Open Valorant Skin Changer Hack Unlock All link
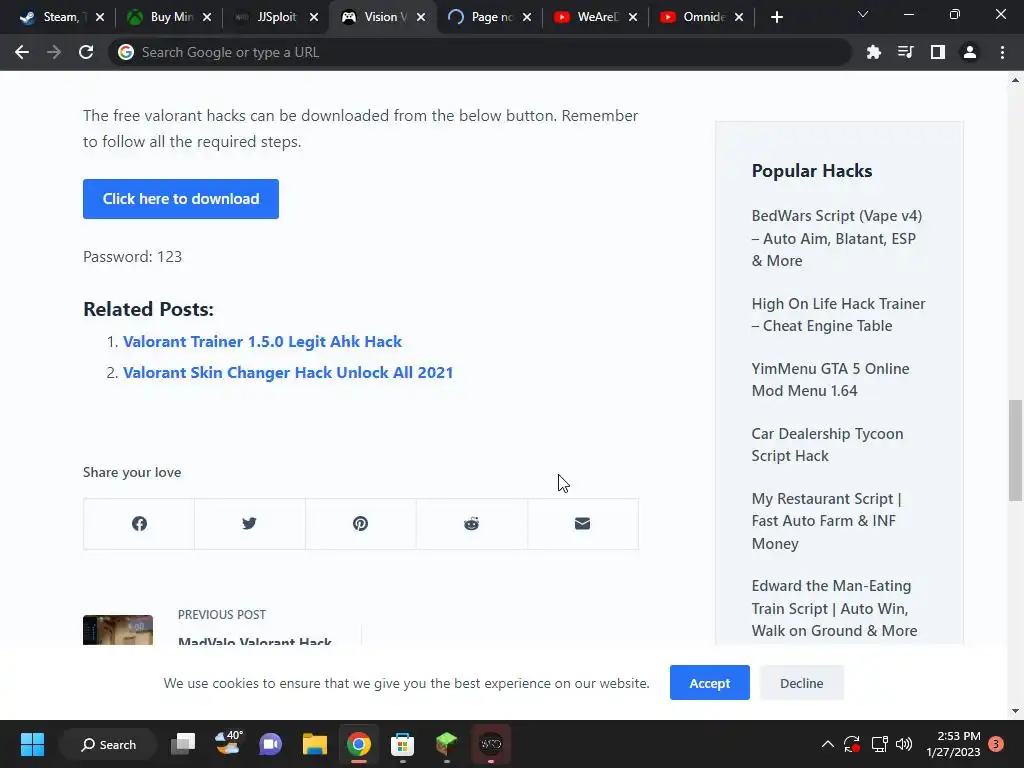The height and width of the screenshot is (768, 1024). pos(288,372)
